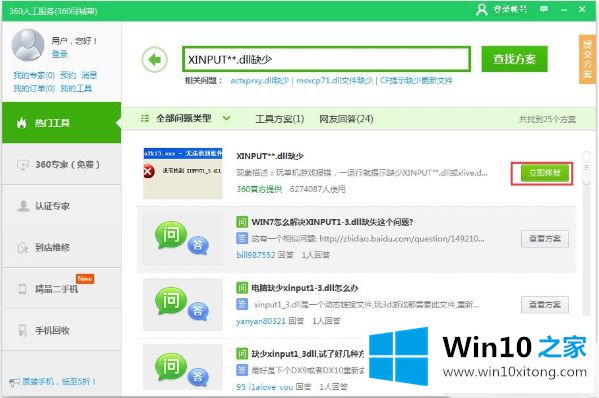The width and height of the screenshot is (599, 398).
Task: Select 热门工具 in the sidebar
Action: tap(62, 123)
